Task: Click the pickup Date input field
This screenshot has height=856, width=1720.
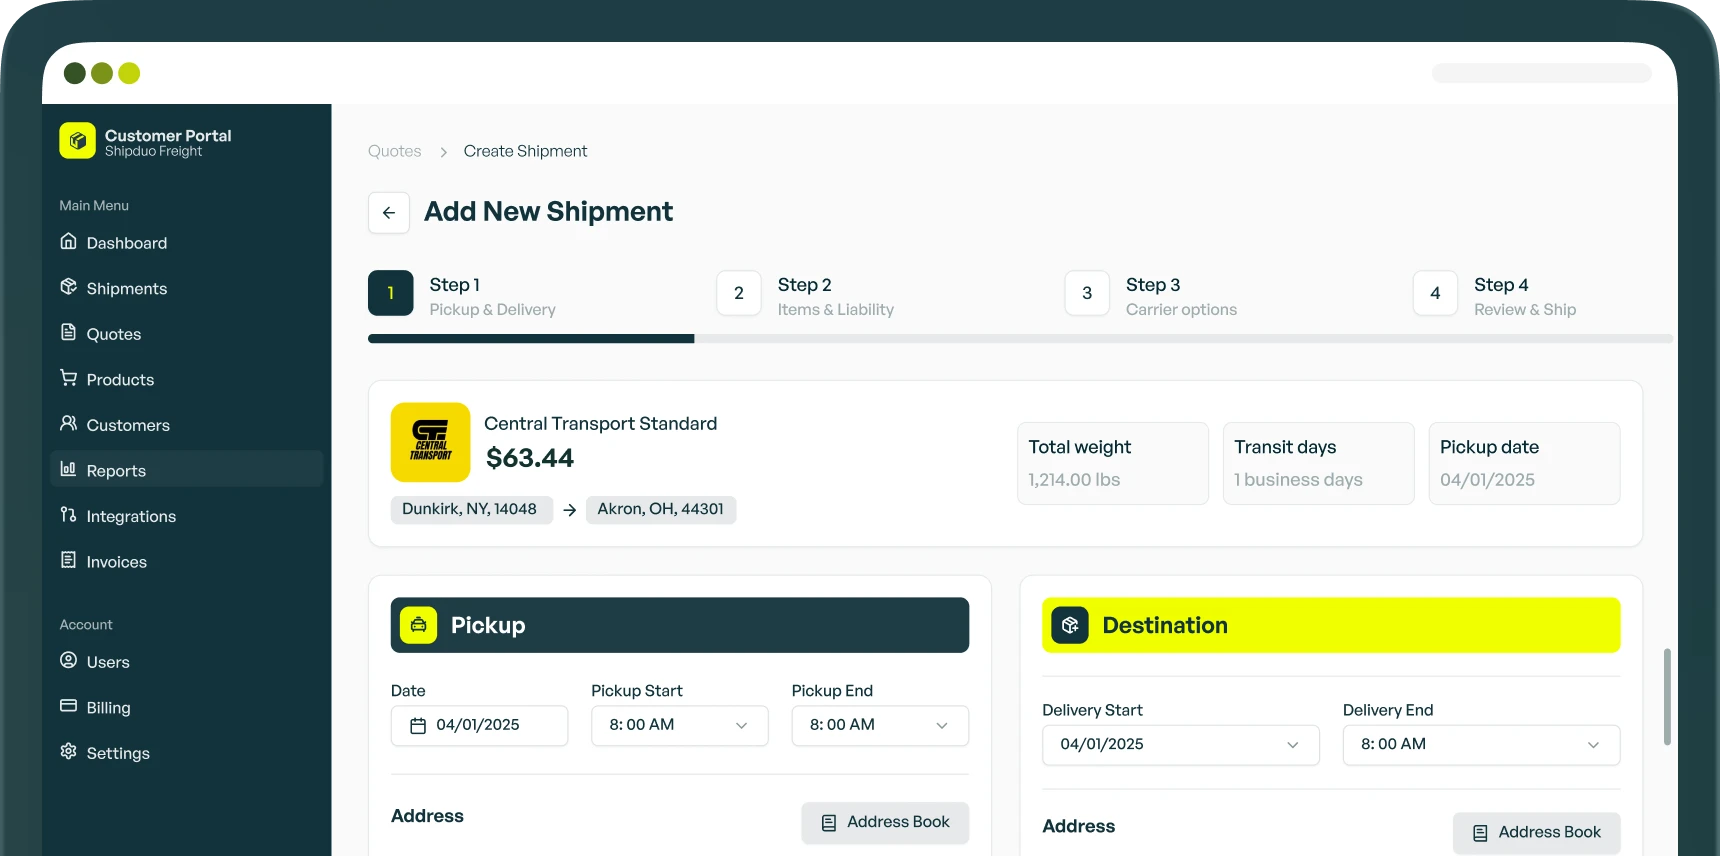Action: pyautogui.click(x=479, y=725)
